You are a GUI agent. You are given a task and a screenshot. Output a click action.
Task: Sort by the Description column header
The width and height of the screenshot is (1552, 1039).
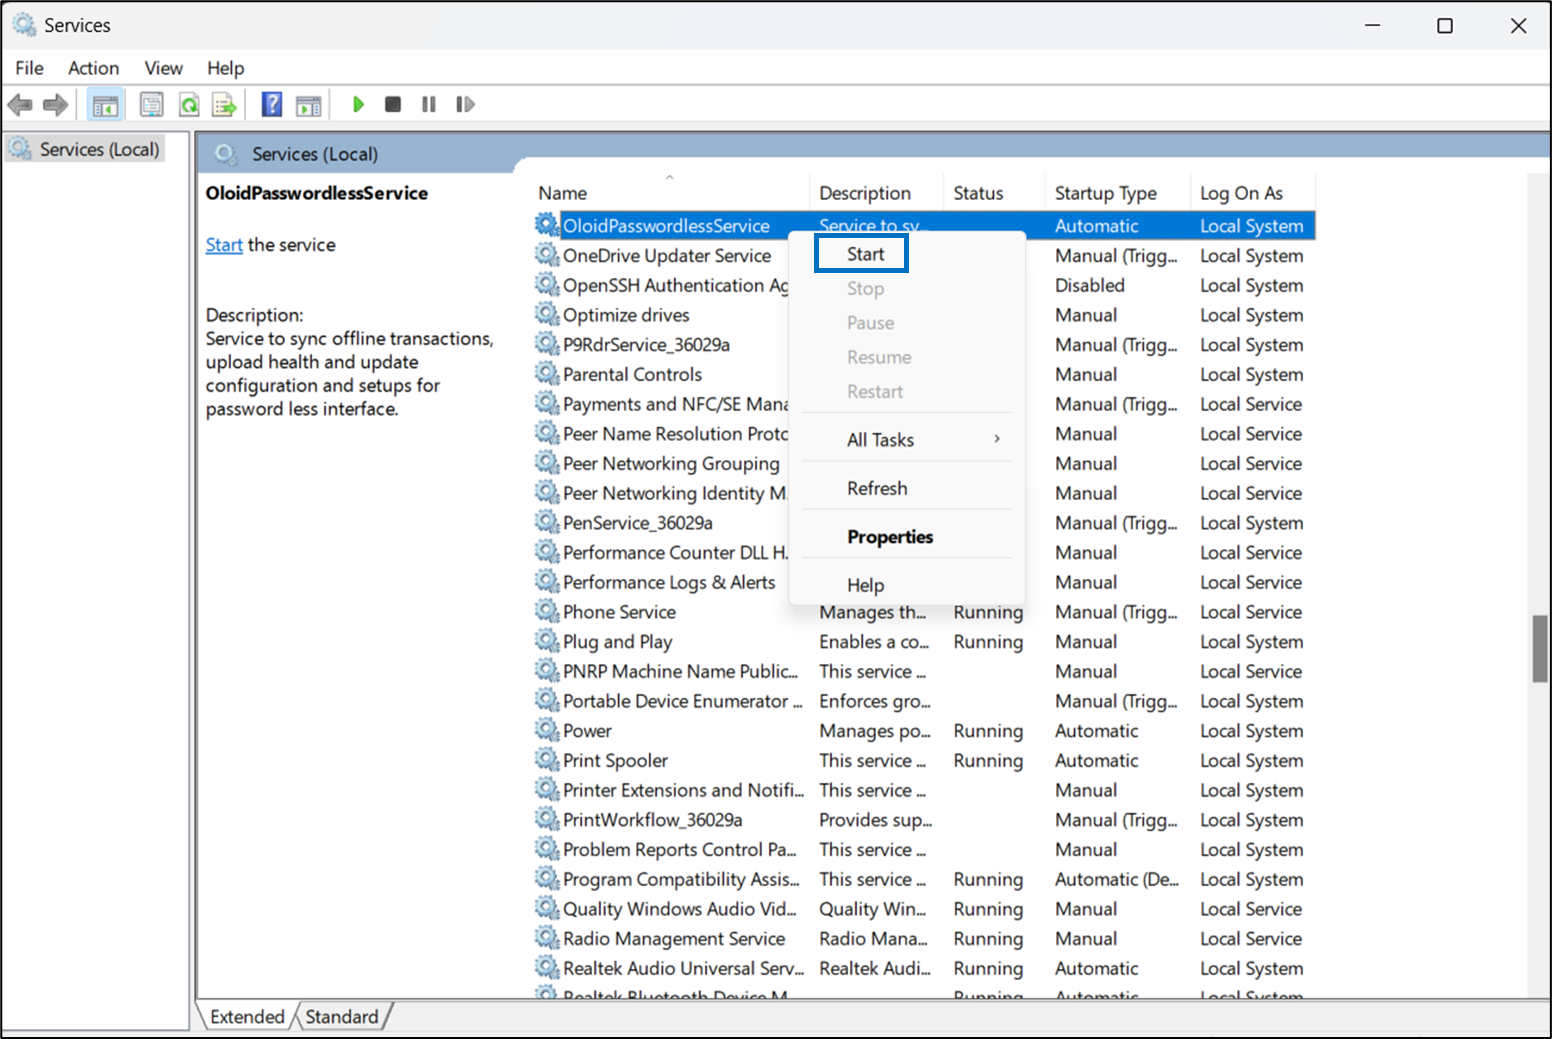(x=875, y=193)
